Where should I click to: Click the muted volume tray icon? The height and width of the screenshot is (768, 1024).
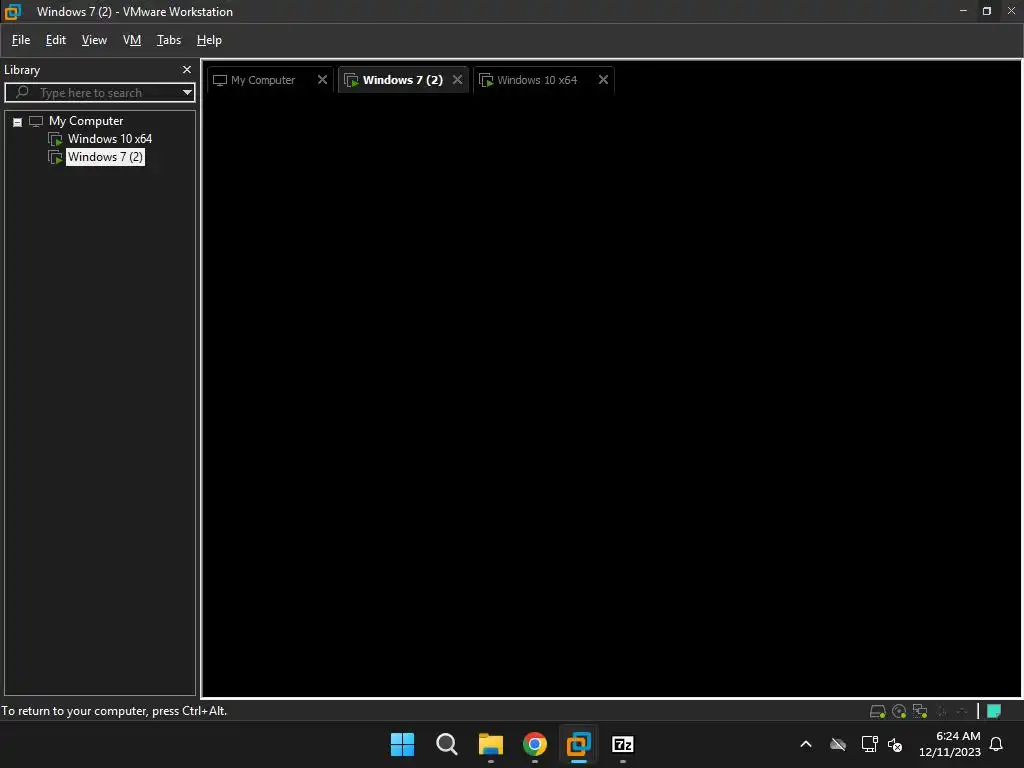895,744
